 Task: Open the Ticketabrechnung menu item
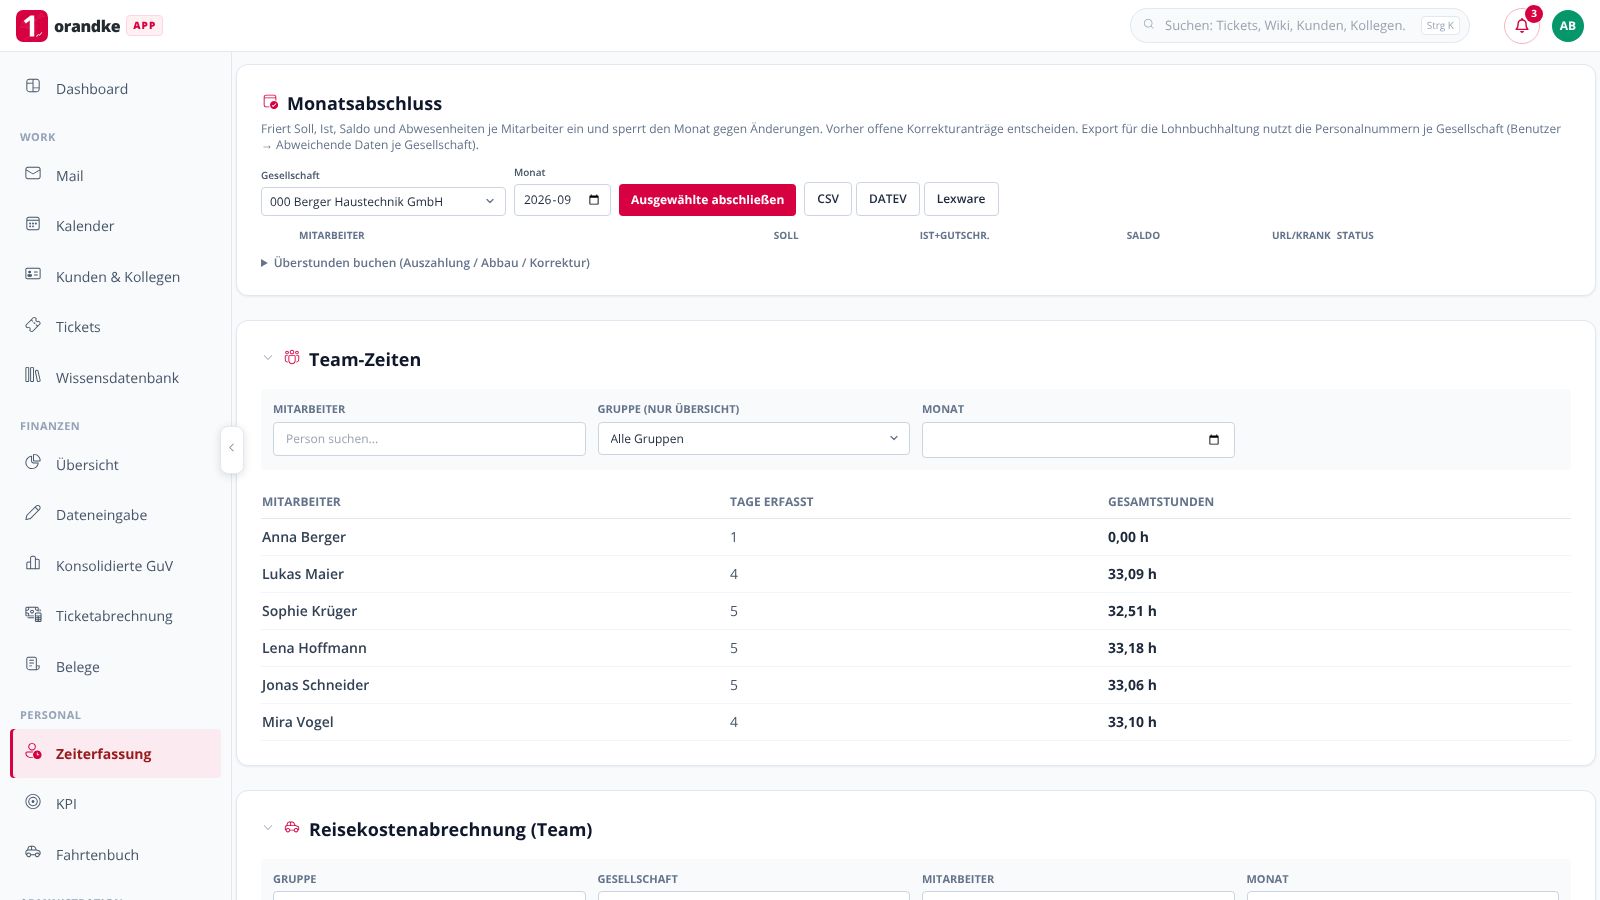coord(115,616)
